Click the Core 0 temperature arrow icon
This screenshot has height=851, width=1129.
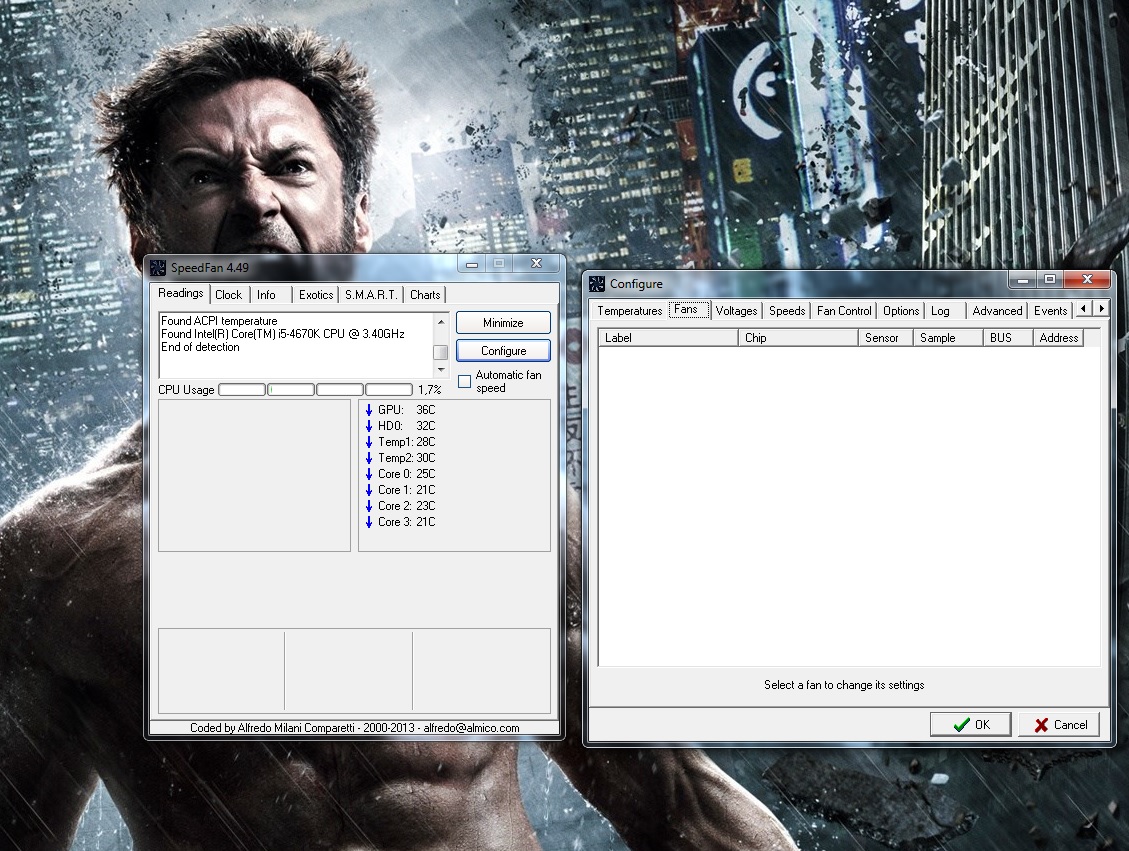click(x=369, y=474)
